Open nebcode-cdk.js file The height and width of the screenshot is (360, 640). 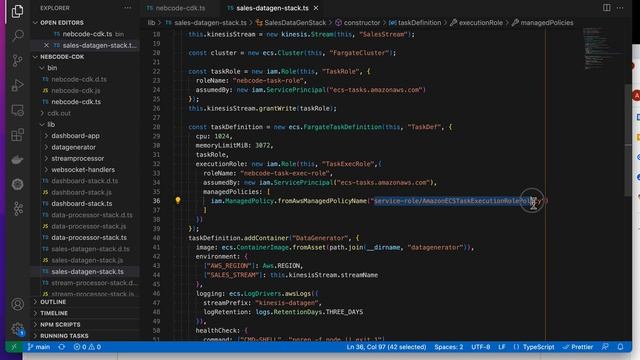[x=76, y=91]
